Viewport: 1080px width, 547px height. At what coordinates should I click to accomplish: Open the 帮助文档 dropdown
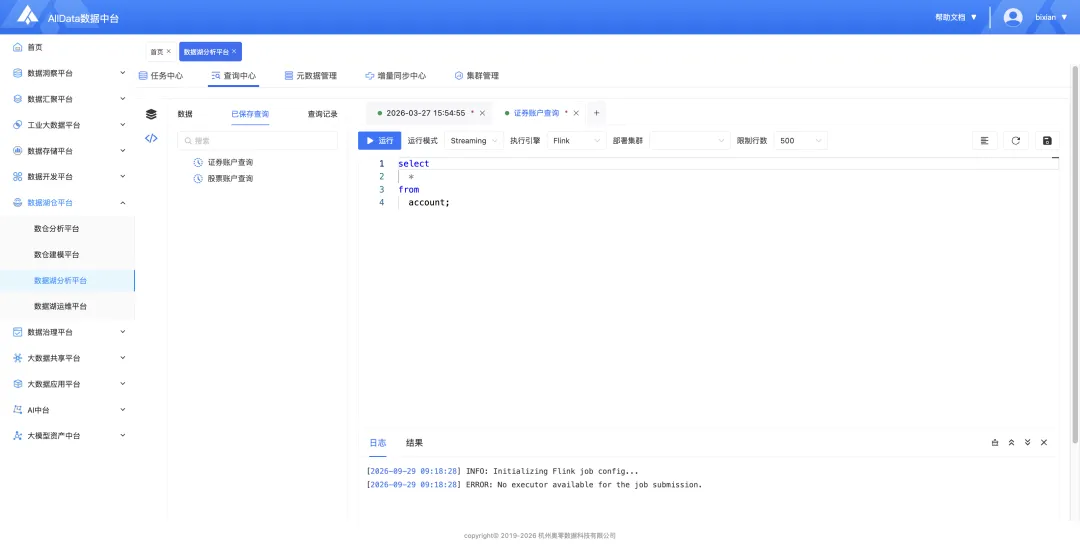click(x=956, y=17)
